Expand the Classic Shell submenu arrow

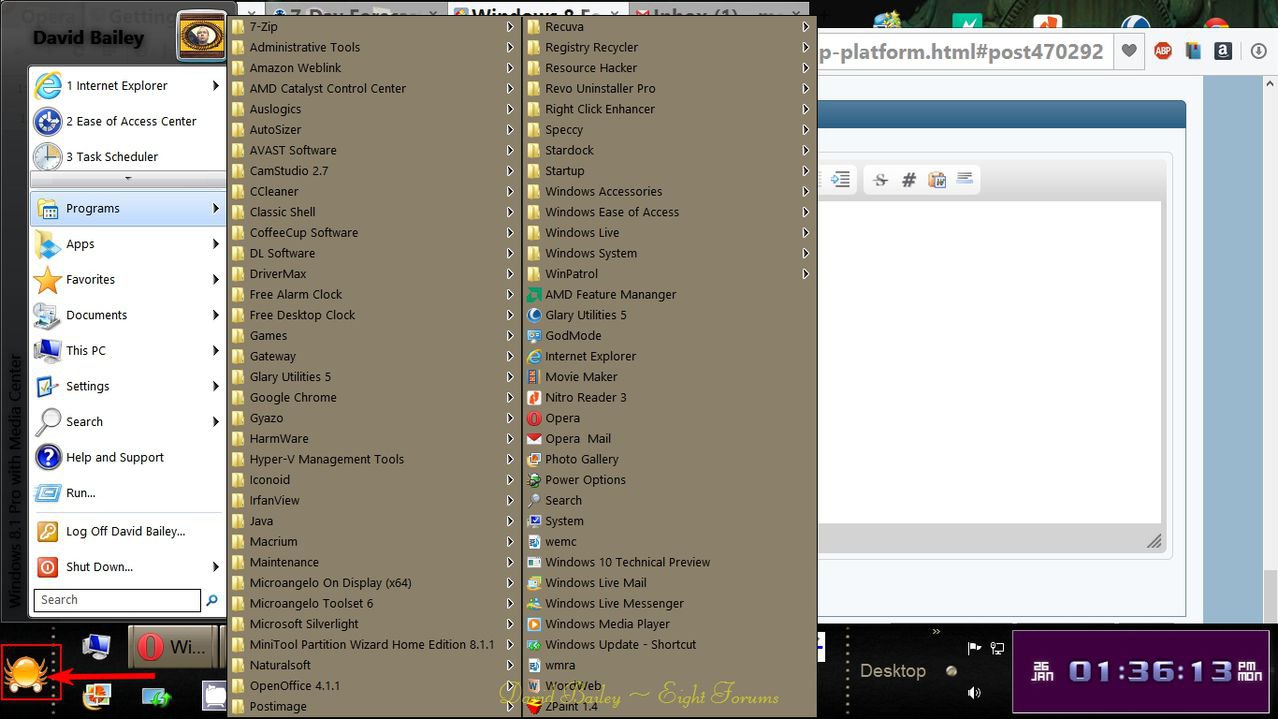[x=510, y=212]
